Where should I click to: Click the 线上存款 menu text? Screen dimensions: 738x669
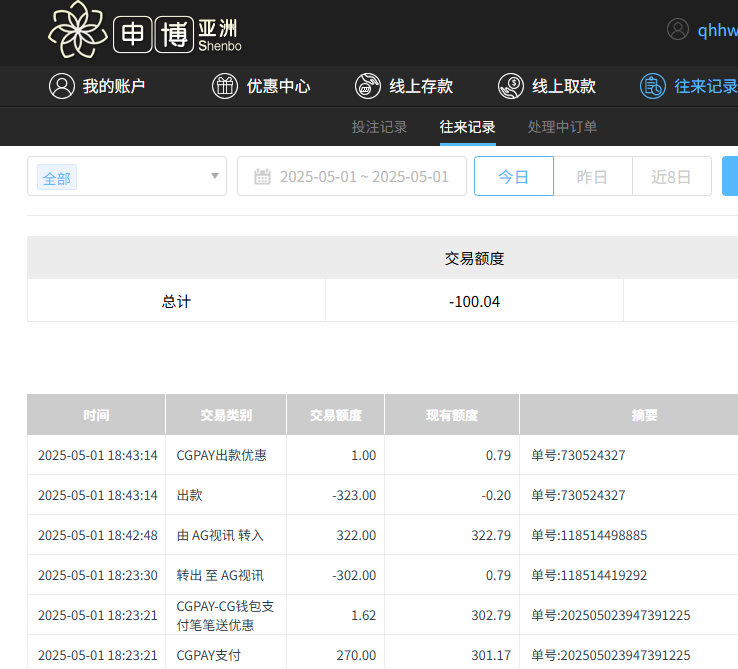point(421,86)
